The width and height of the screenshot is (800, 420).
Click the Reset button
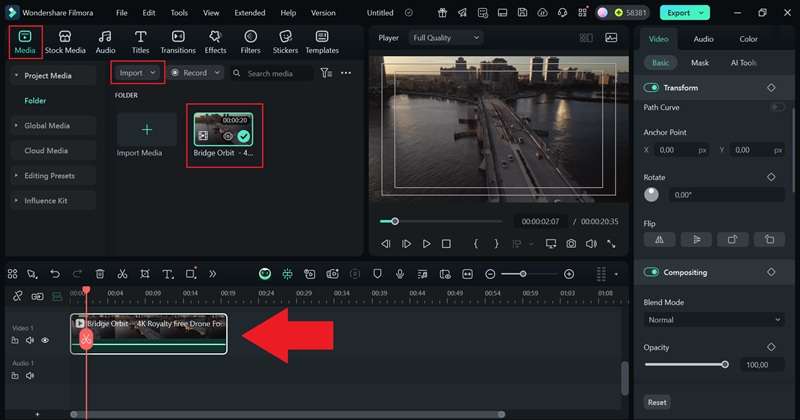657,402
